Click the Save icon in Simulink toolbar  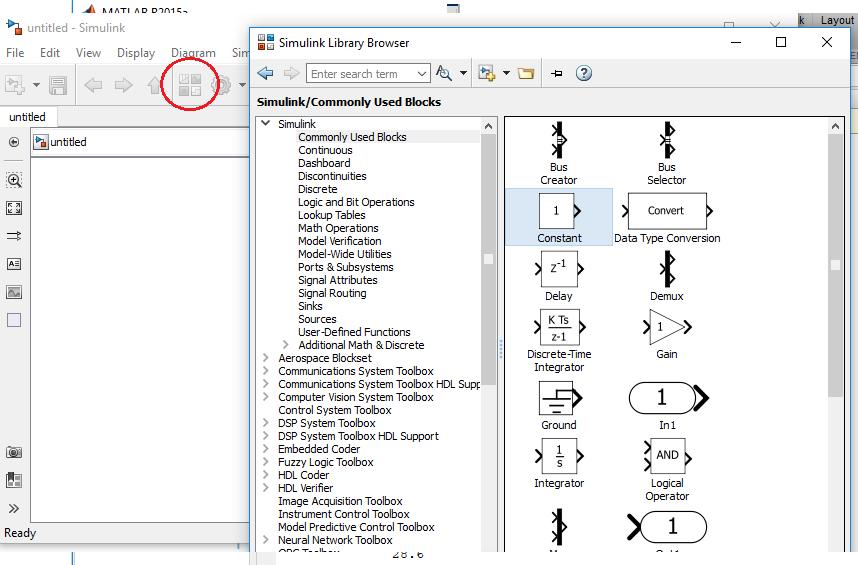(57, 85)
